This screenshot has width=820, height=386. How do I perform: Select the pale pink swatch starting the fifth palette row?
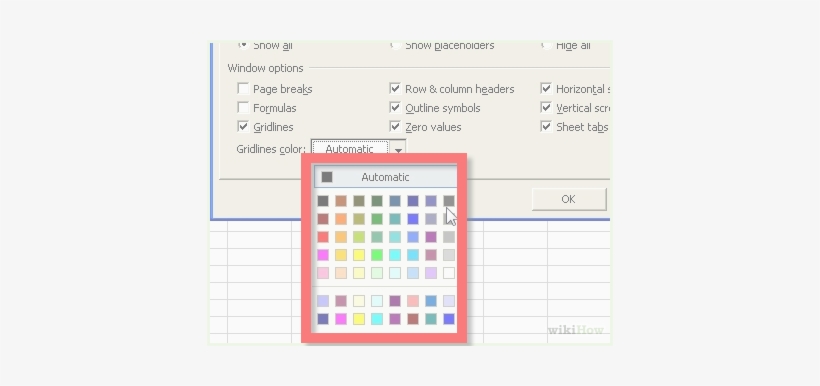pyautogui.click(x=323, y=273)
